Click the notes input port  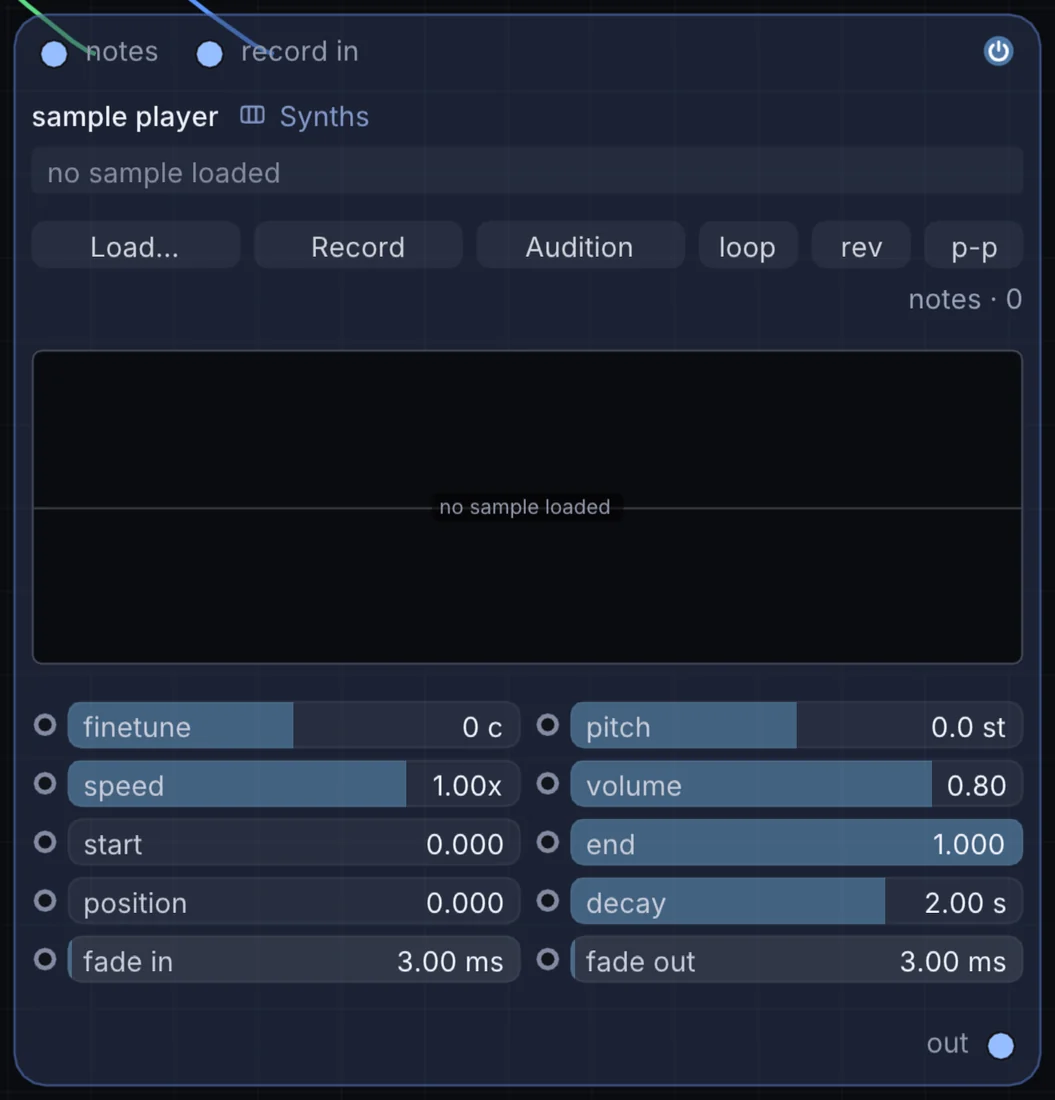tap(54, 54)
